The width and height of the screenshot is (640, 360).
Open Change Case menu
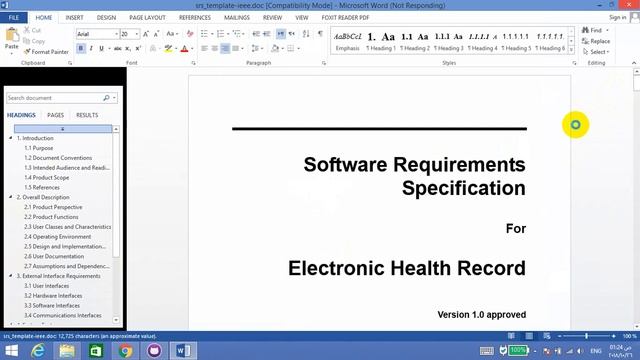[172, 34]
